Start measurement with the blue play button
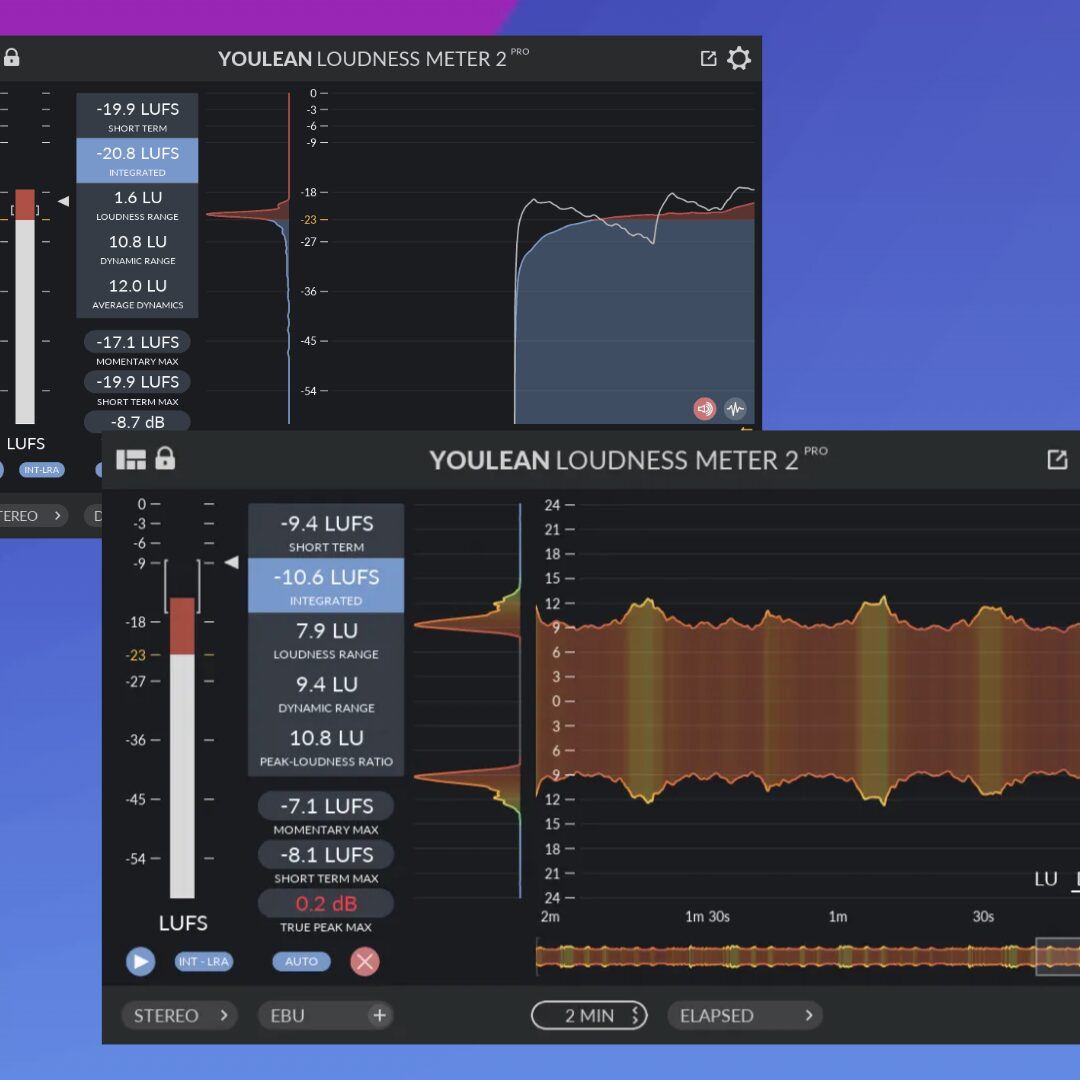Image resolution: width=1080 pixels, height=1080 pixels. coord(141,961)
